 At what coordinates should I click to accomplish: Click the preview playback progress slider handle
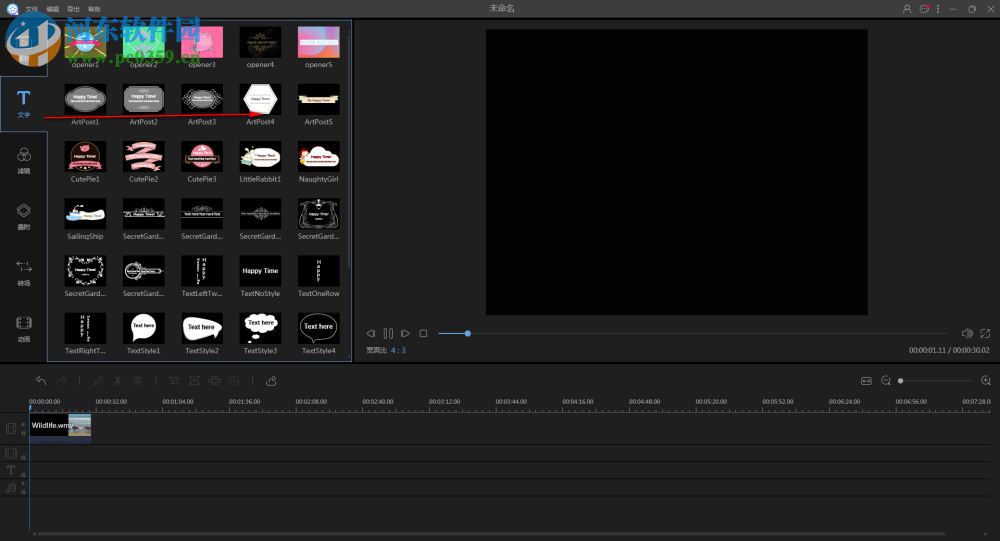point(467,333)
